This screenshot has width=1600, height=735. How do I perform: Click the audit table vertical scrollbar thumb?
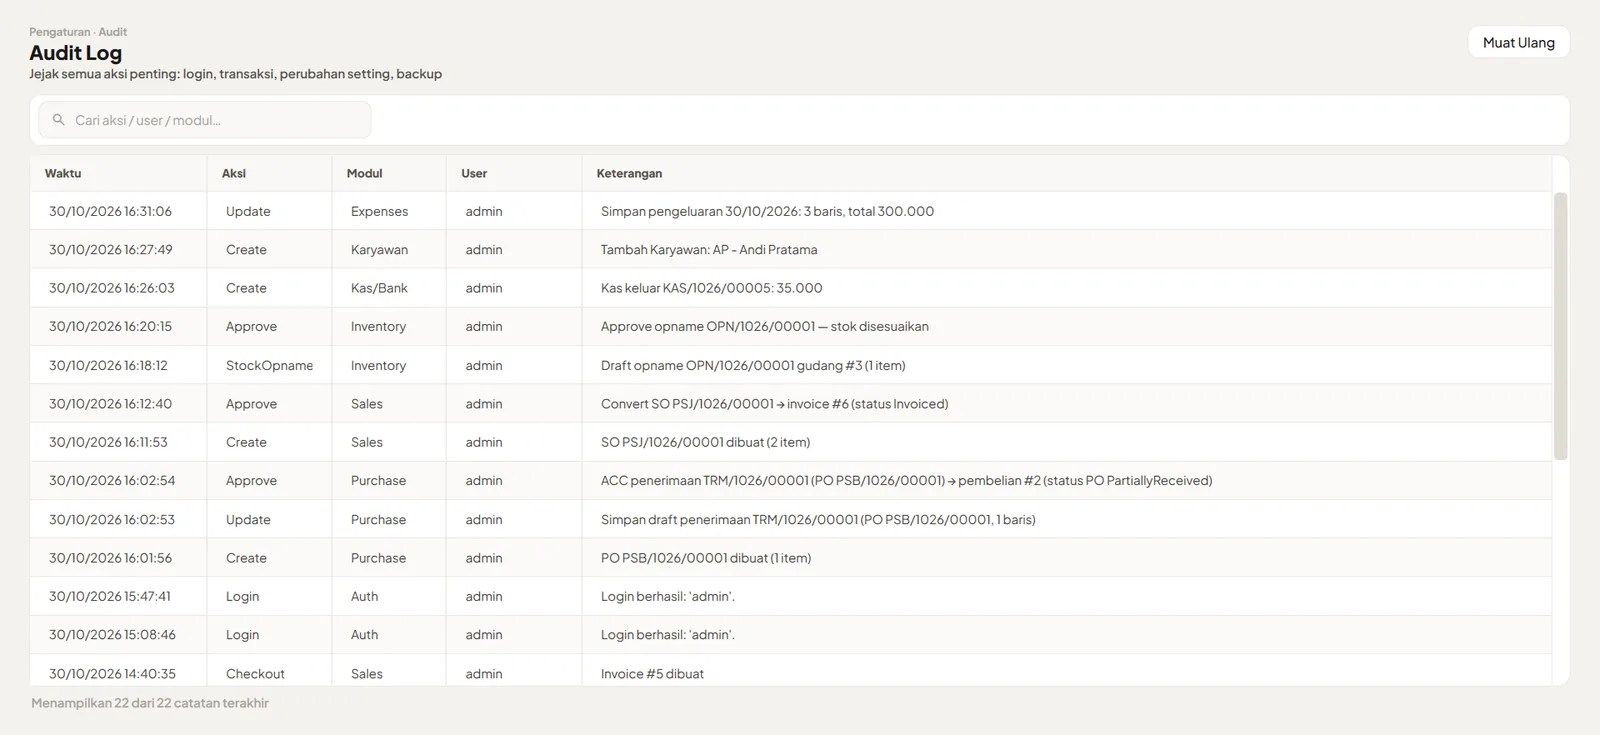(x=1560, y=326)
